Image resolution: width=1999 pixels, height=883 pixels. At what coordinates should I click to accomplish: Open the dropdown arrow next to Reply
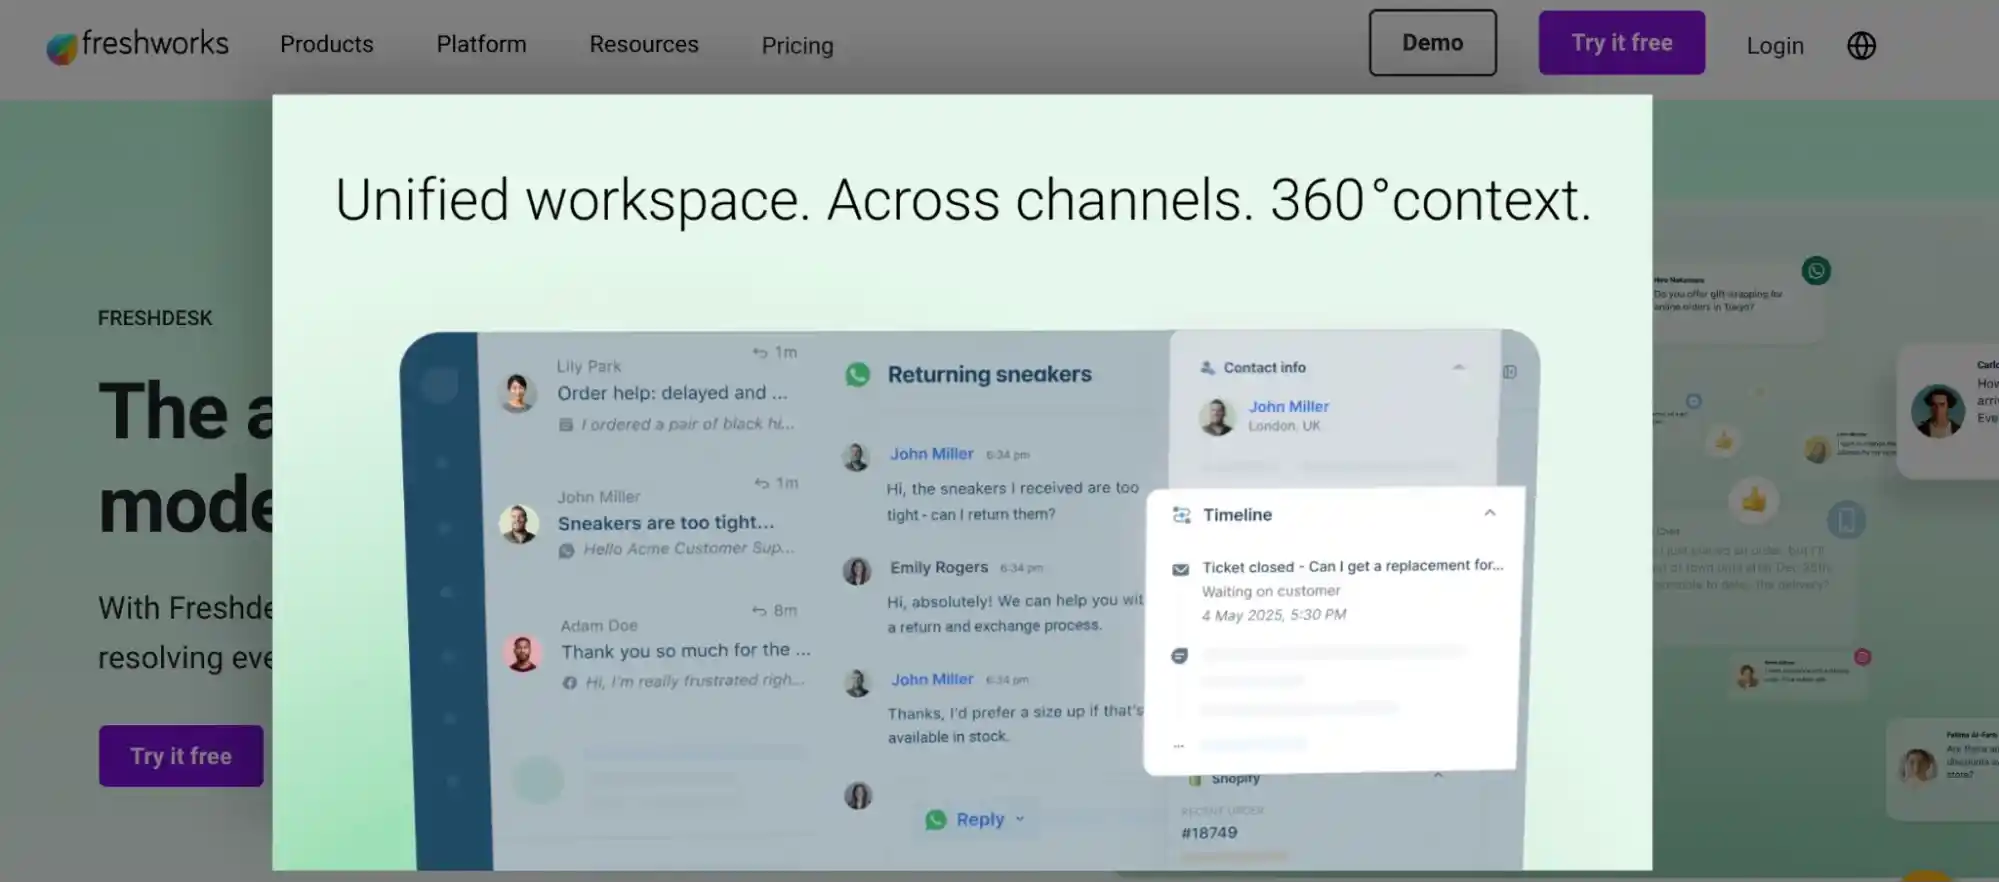pos(1020,819)
